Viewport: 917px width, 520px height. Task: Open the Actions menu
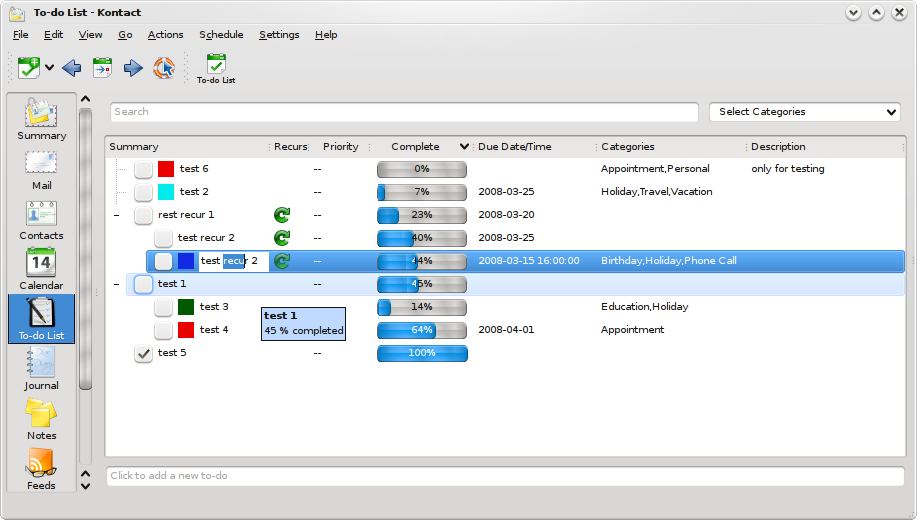pyautogui.click(x=166, y=35)
